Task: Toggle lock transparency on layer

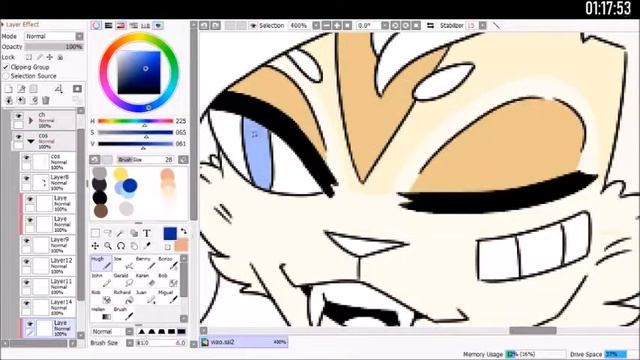Action: pos(29,57)
